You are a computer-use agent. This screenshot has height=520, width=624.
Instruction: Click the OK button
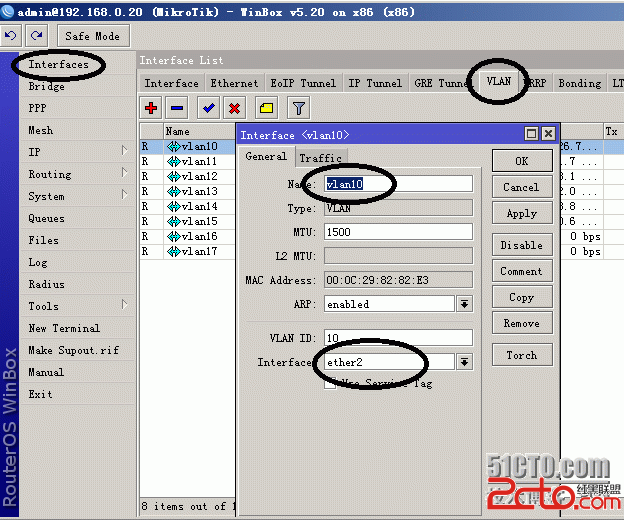(522, 161)
